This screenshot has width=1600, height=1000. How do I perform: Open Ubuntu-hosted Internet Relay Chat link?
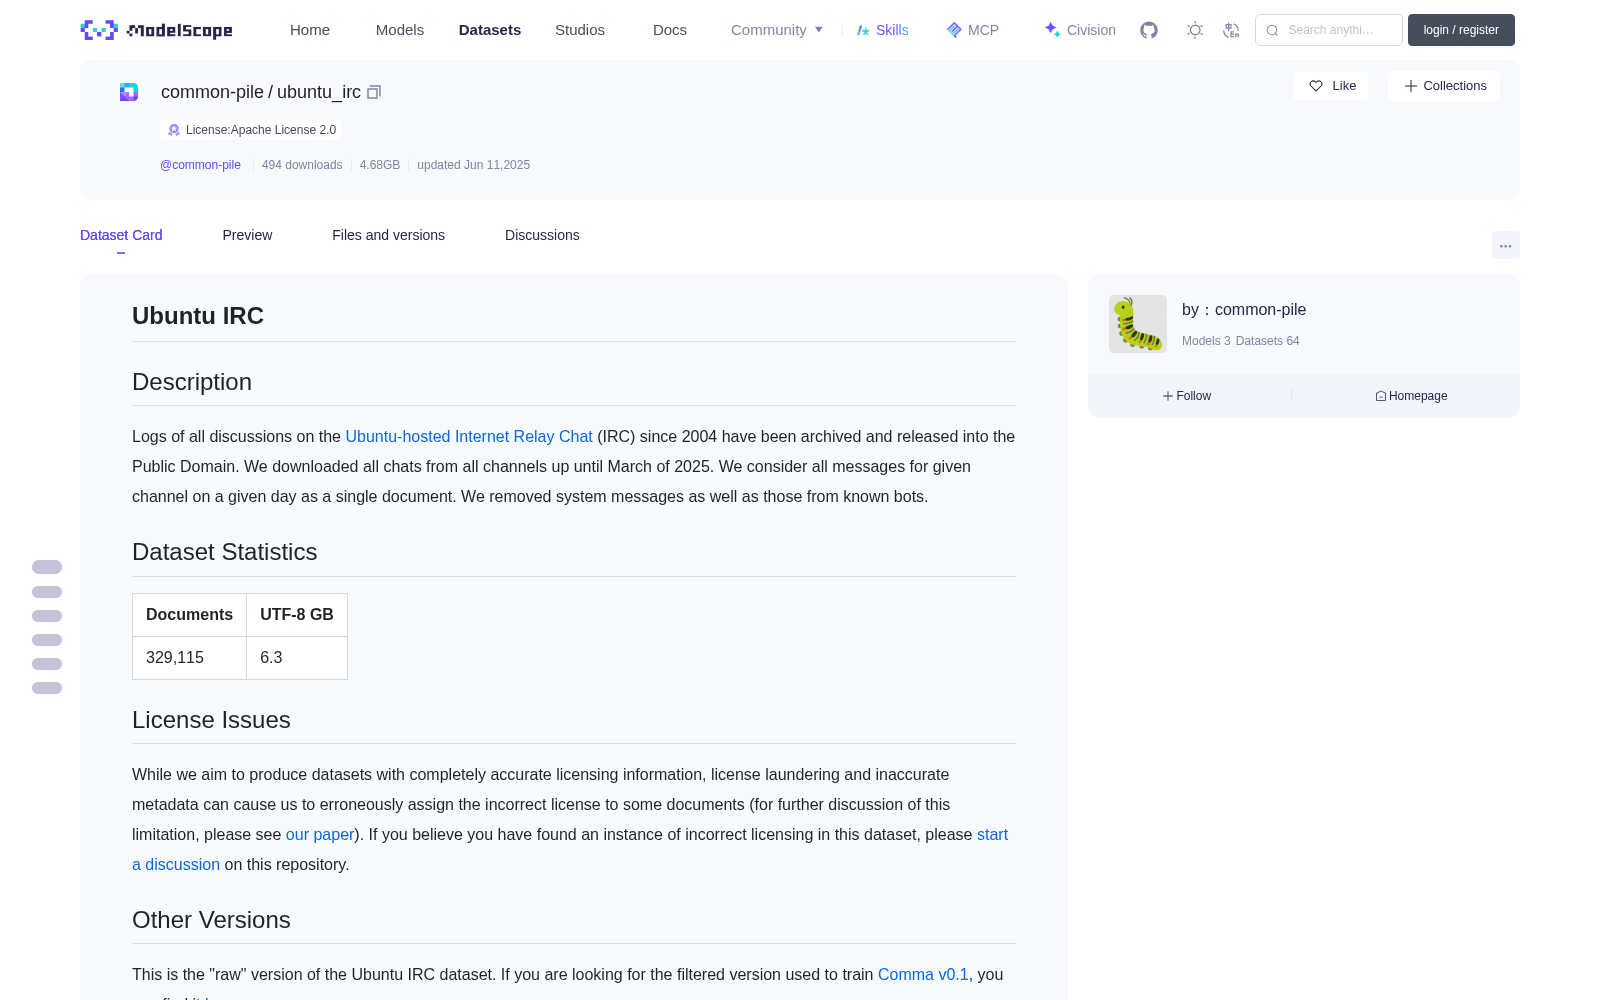(469, 436)
